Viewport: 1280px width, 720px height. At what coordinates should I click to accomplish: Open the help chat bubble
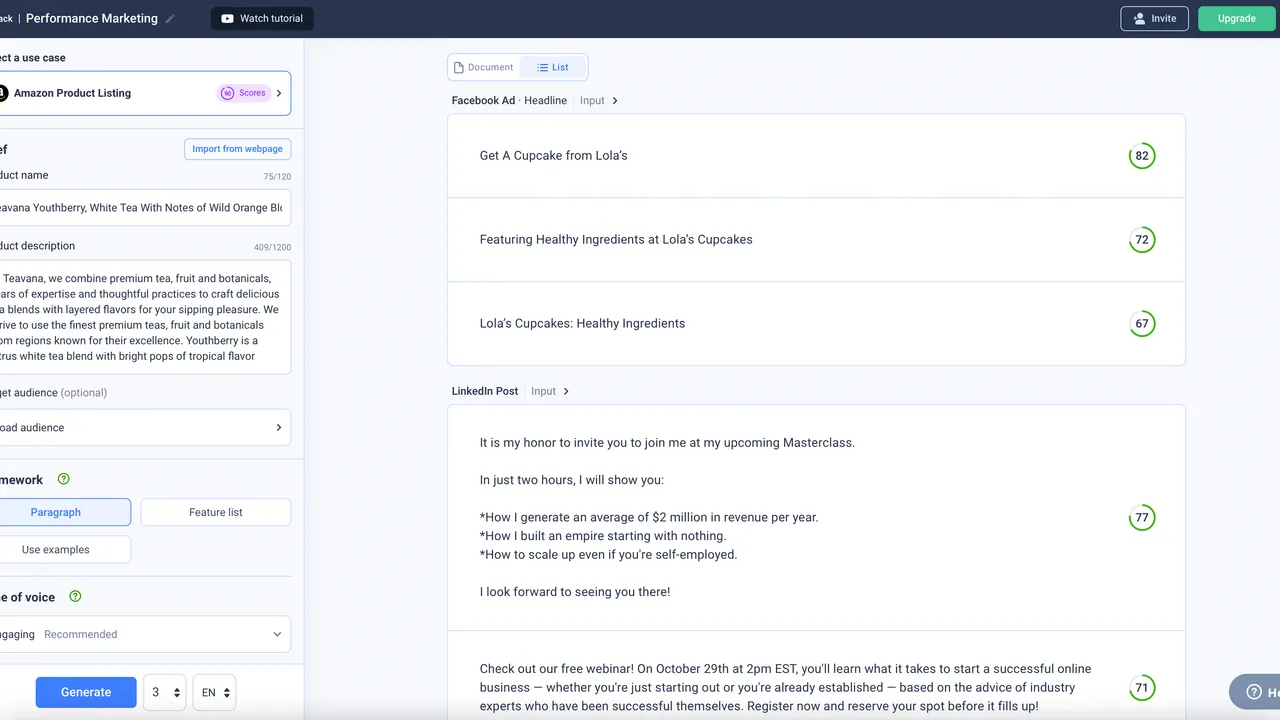pyautogui.click(x=1256, y=692)
